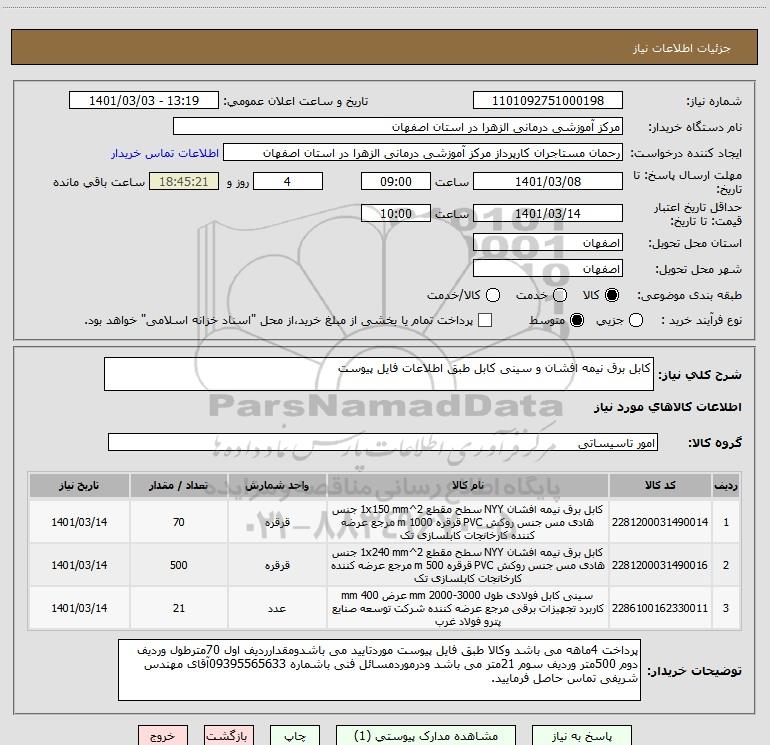This screenshot has width=770, height=745.
Task: Click the need date in row 3
Action: pos(79,608)
